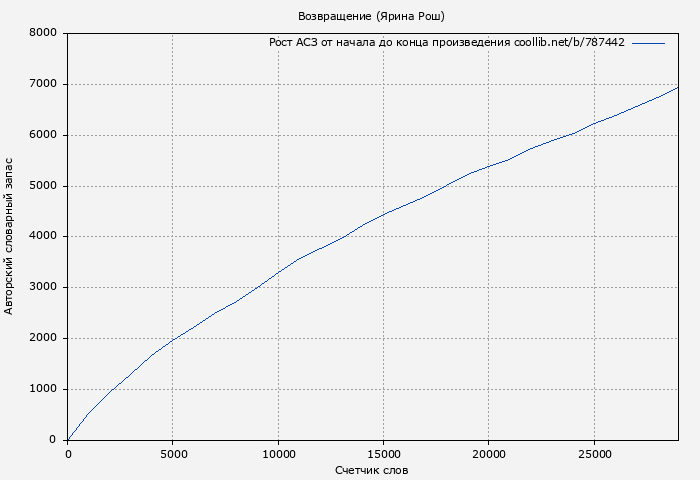
Task: Click the curve's starting point at the origin
Action: (68, 439)
